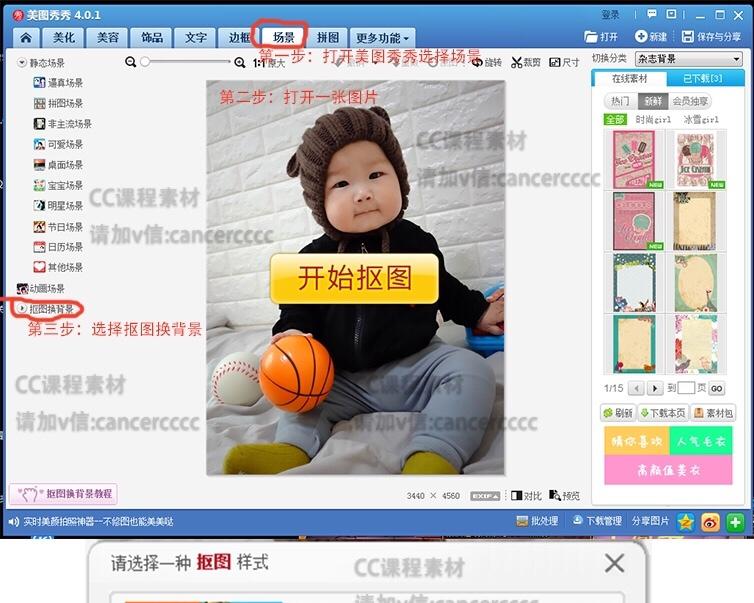Go to previous material page

point(636,388)
